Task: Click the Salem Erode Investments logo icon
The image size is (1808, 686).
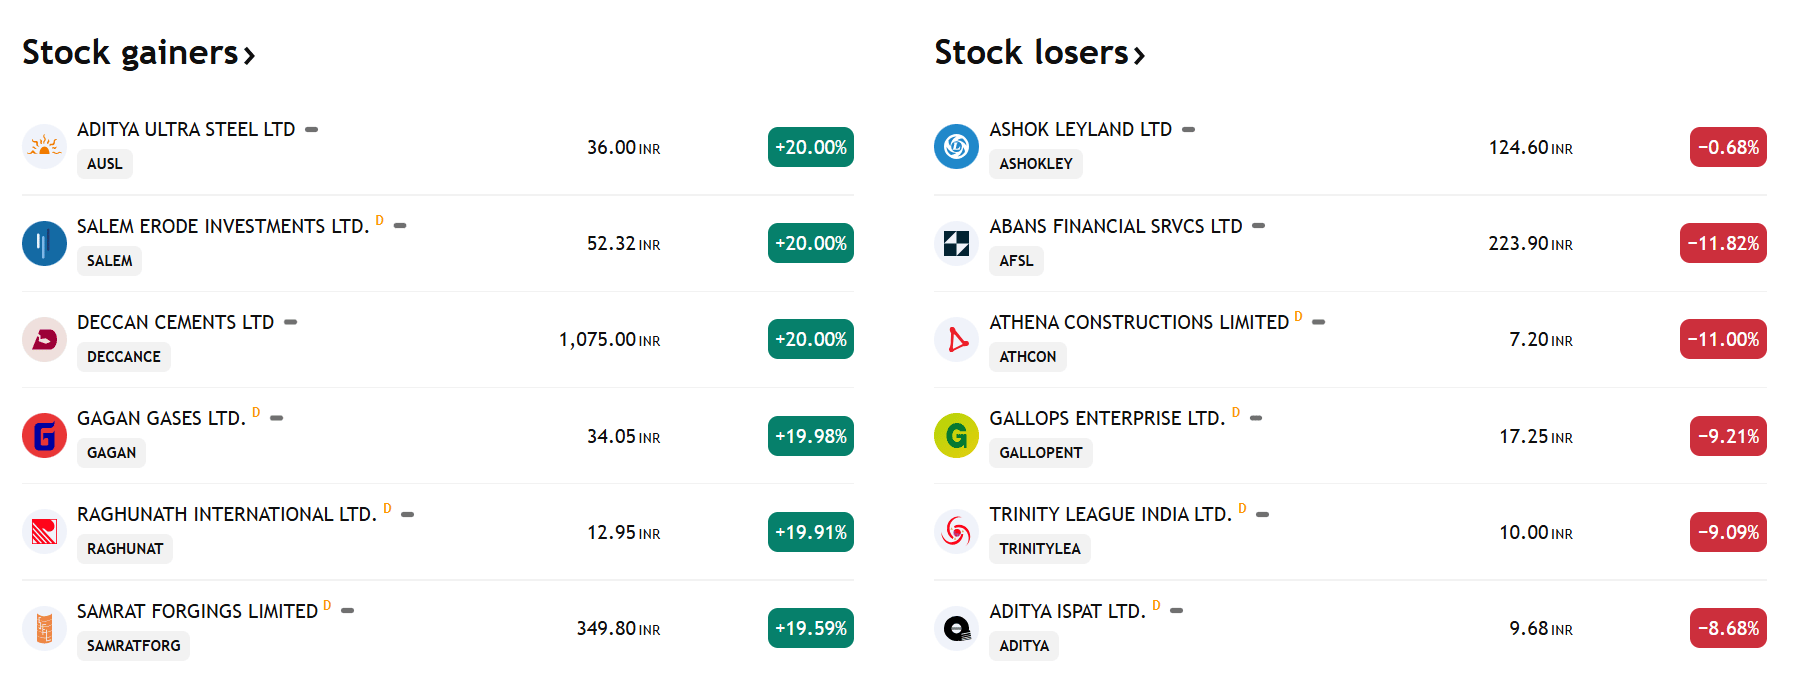Action: [x=44, y=243]
